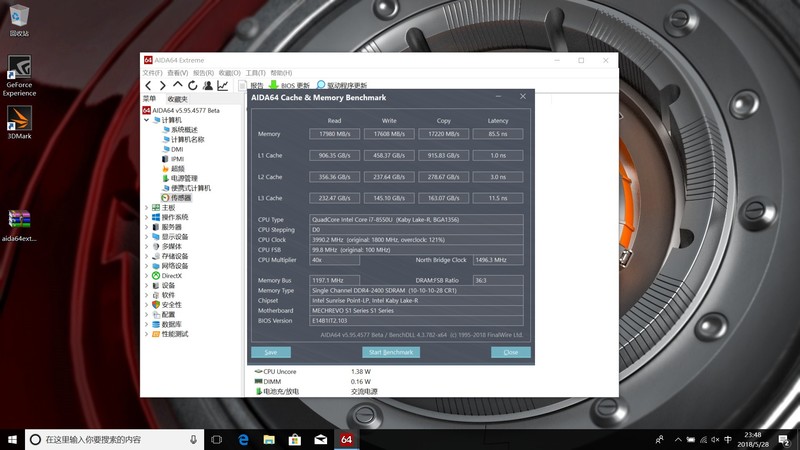
Task: Expand the 主板 tree node
Action: pyautogui.click(x=146, y=208)
